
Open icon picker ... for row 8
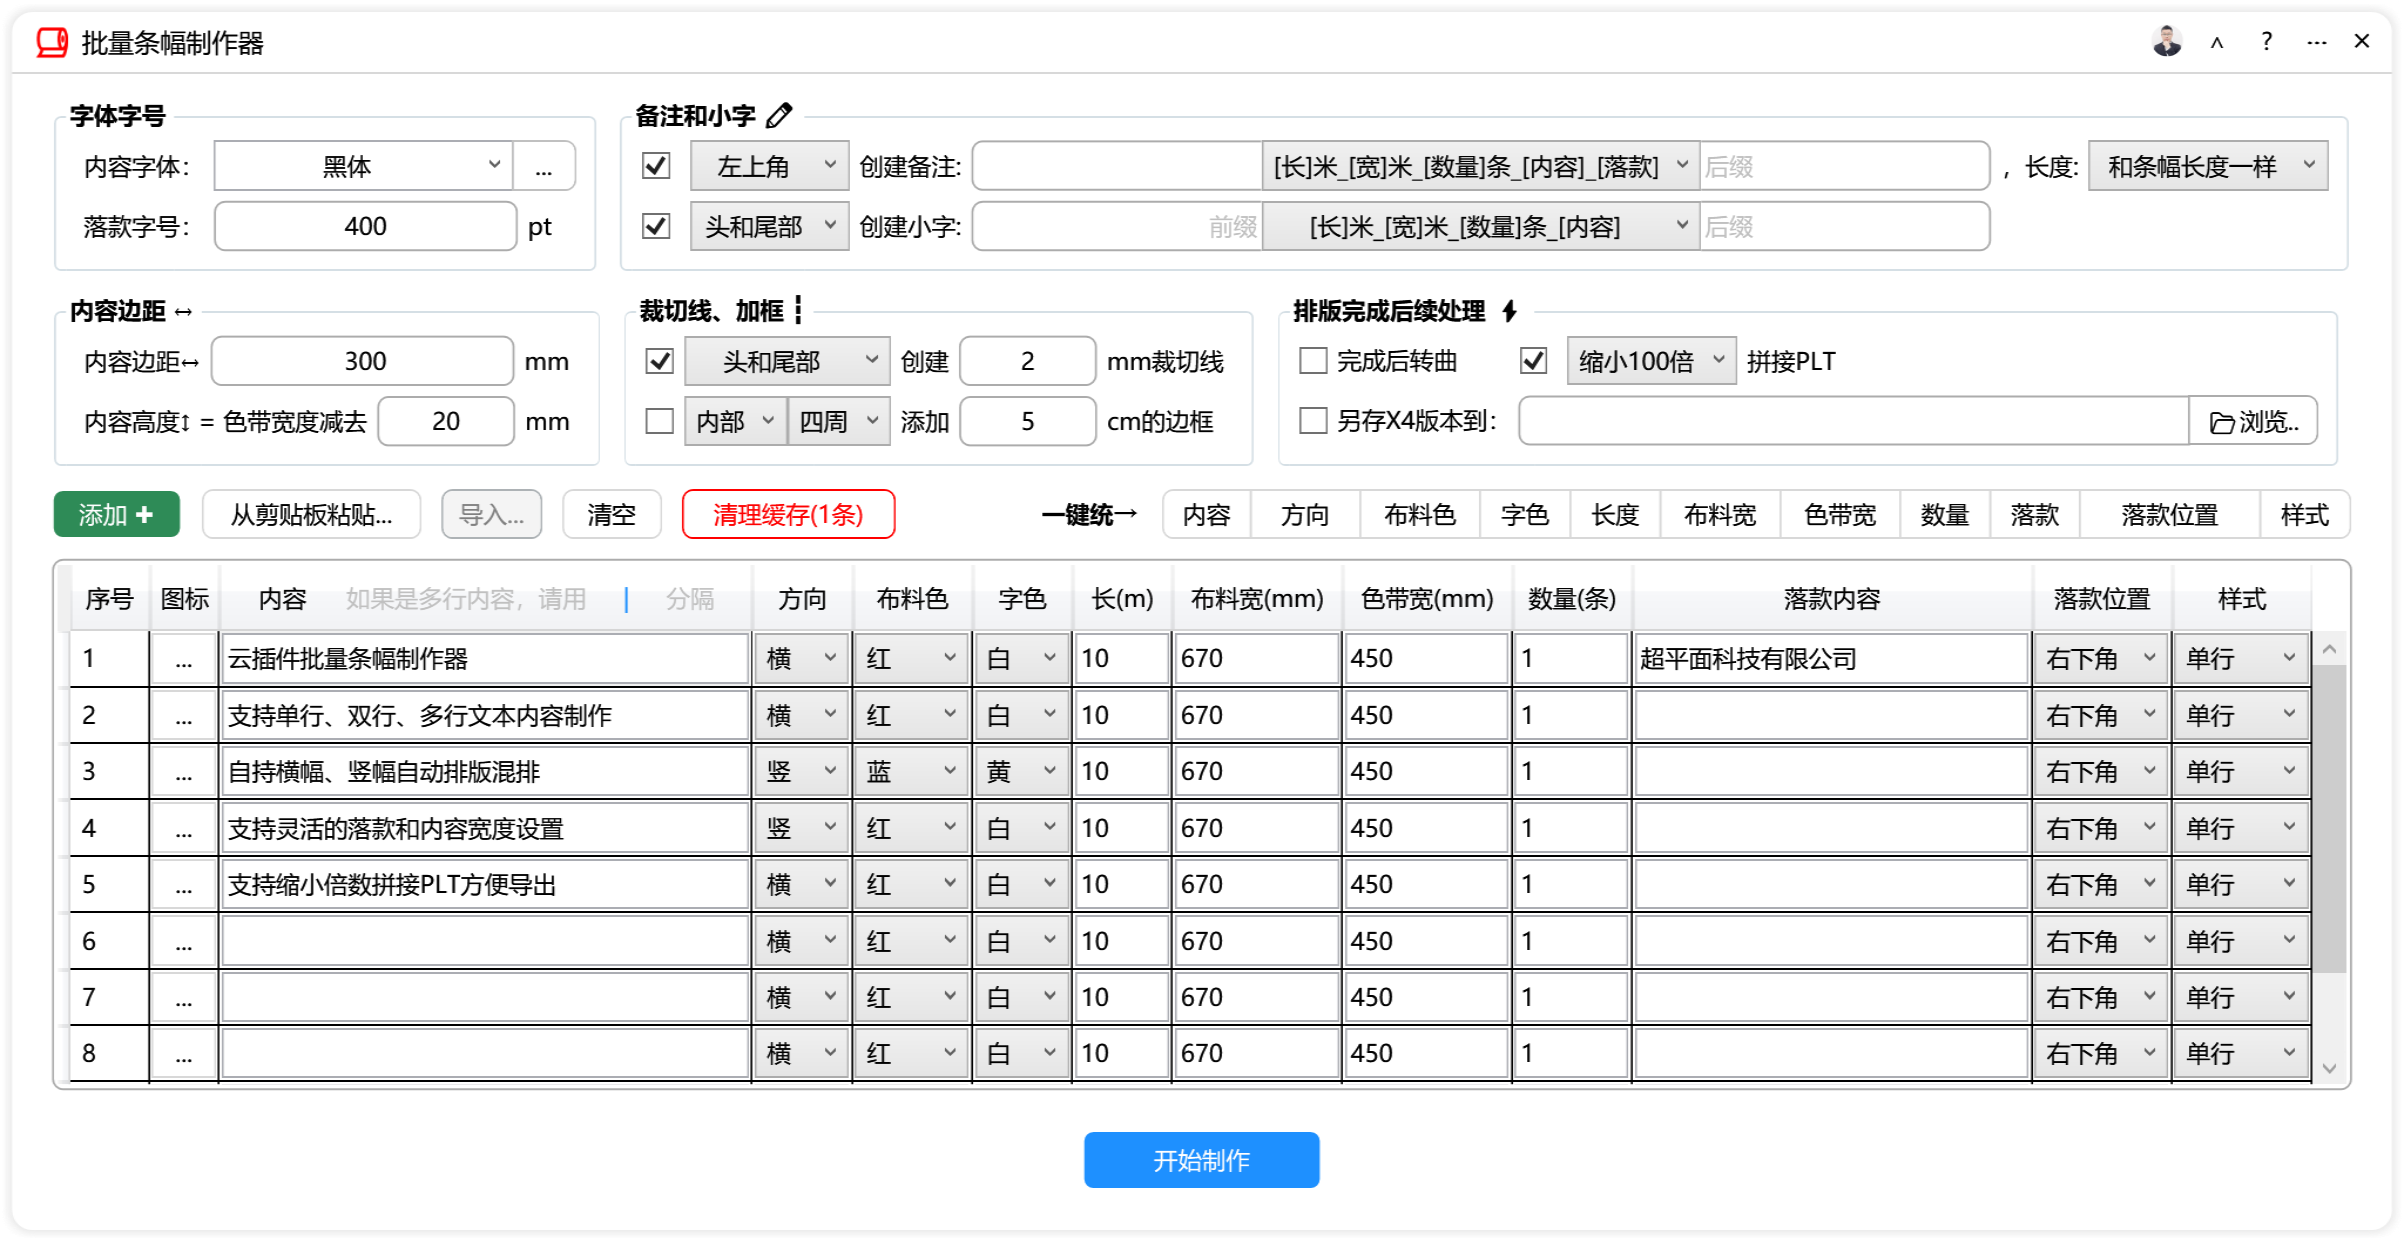[184, 1054]
